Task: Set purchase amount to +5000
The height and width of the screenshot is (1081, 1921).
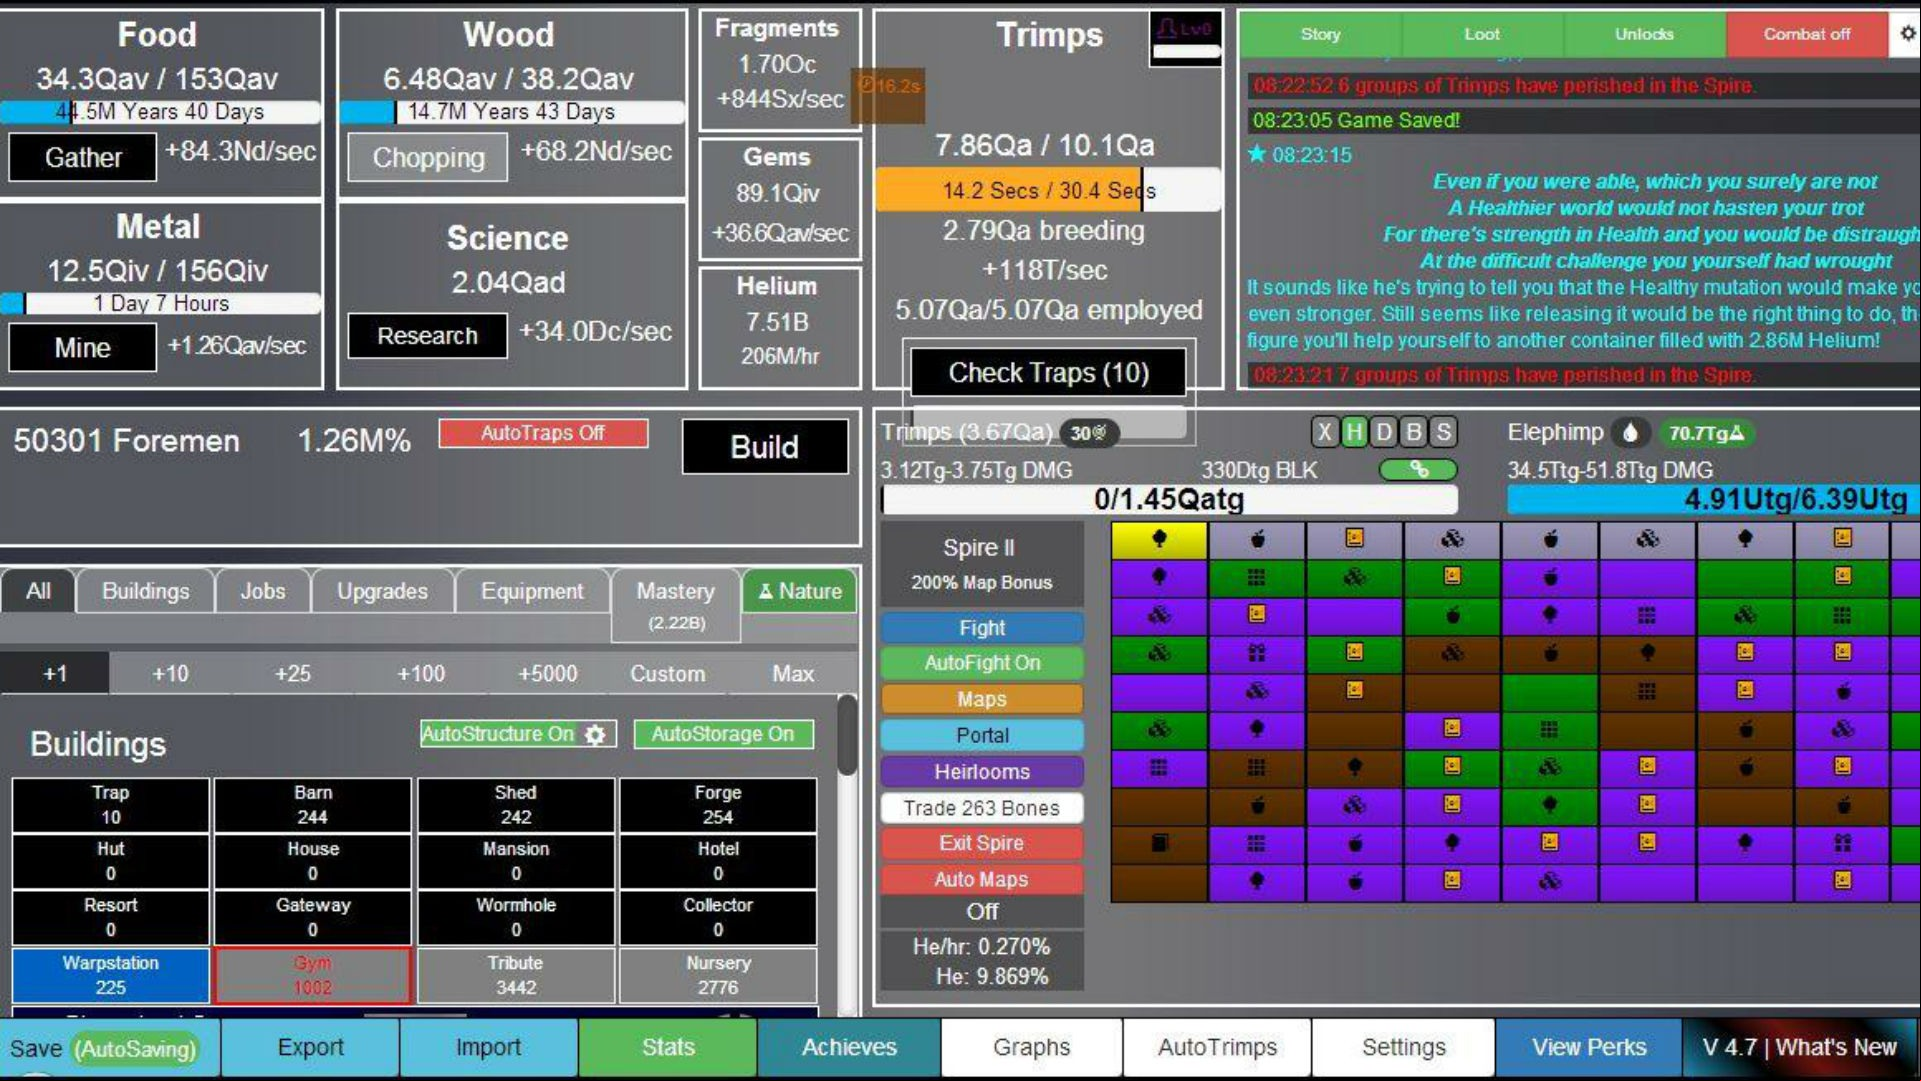Action: coord(547,674)
